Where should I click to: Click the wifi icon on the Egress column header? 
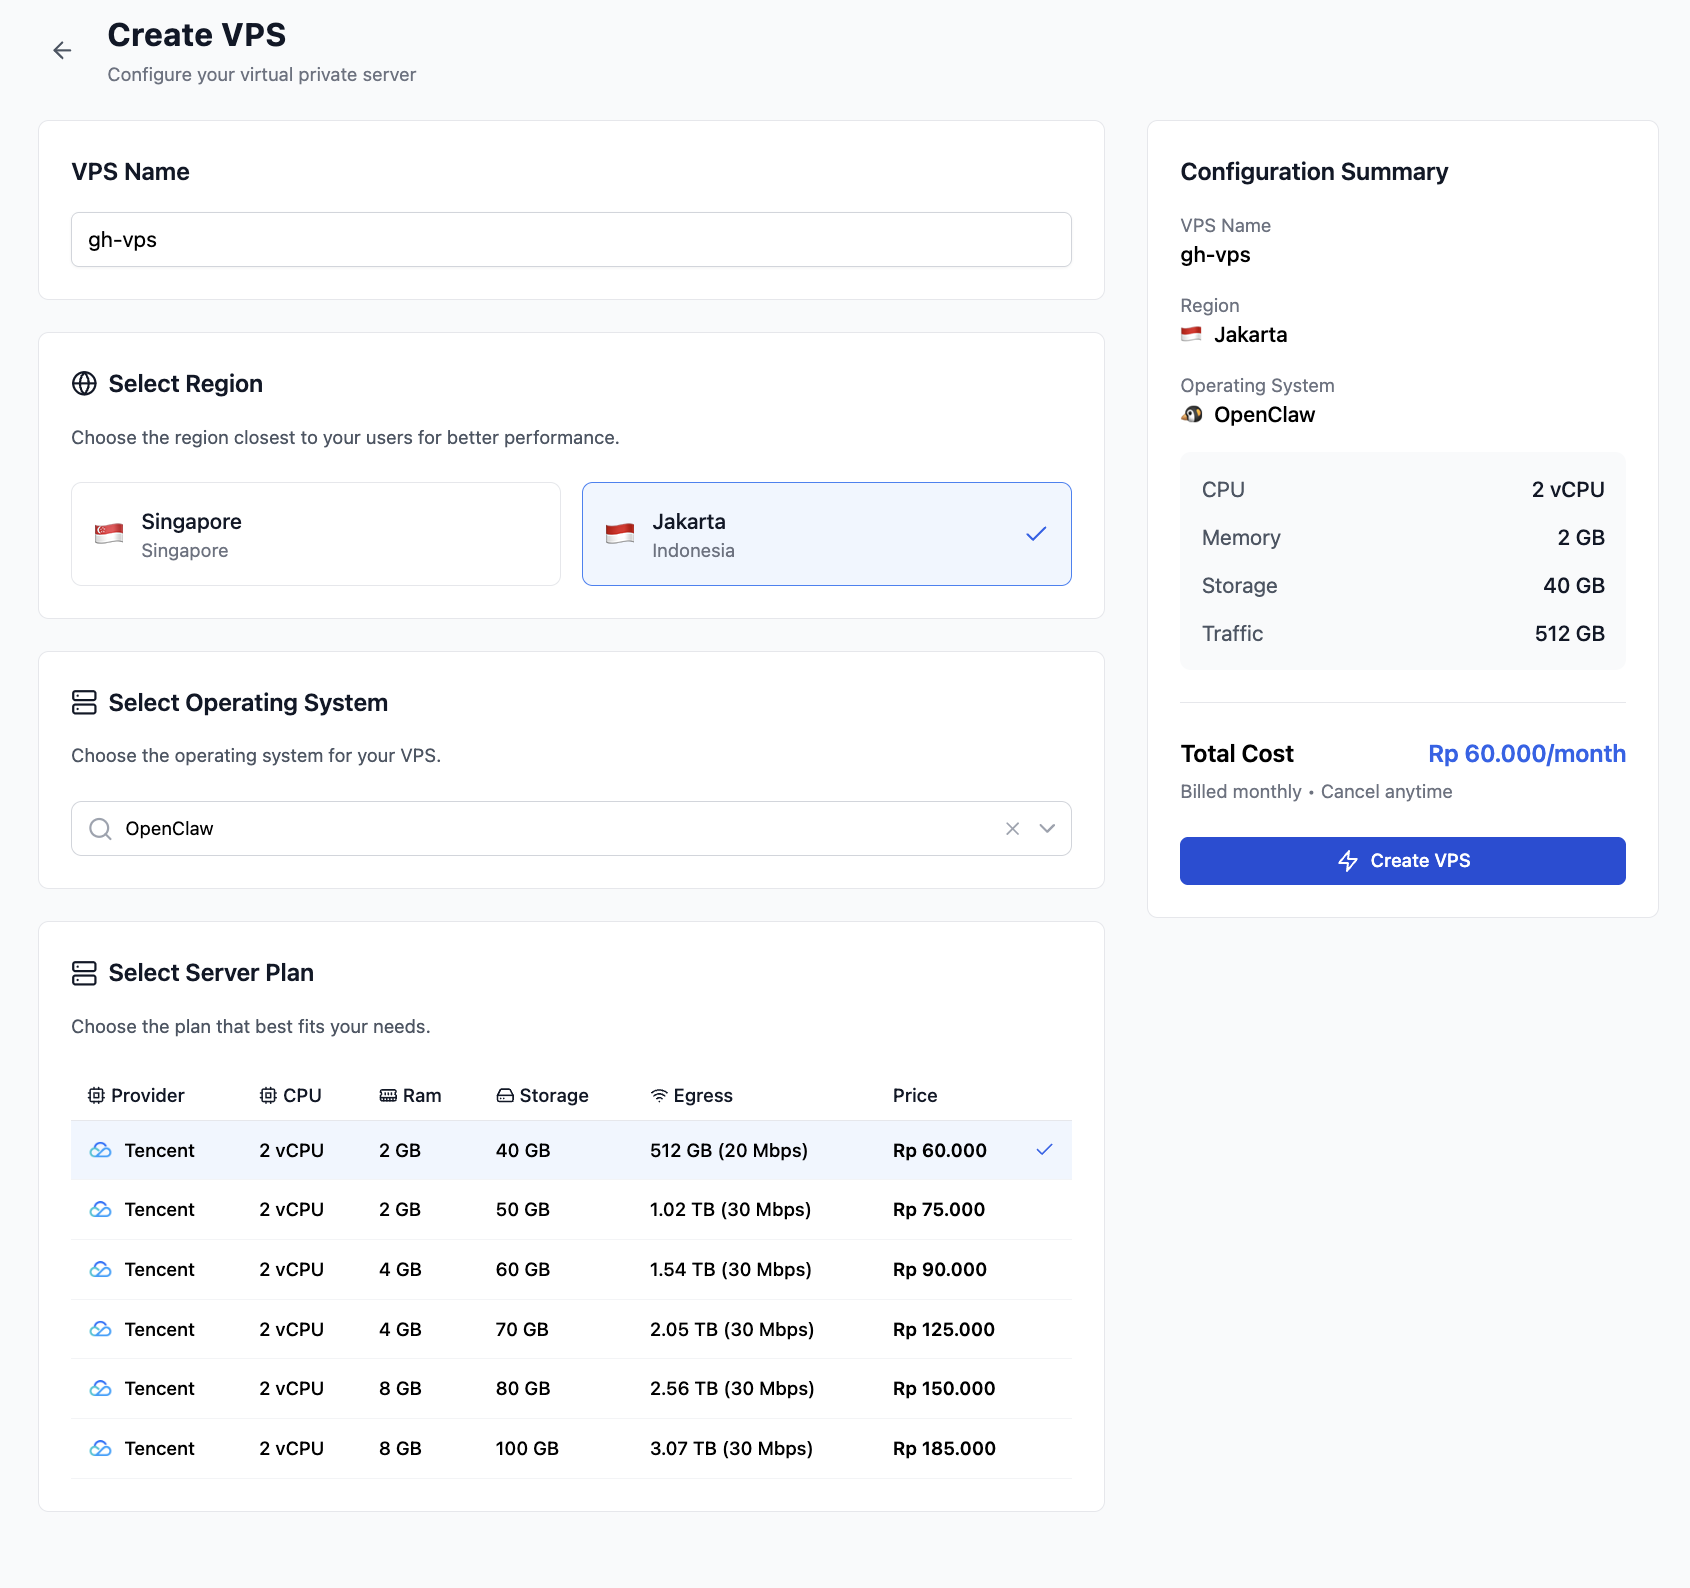point(658,1094)
